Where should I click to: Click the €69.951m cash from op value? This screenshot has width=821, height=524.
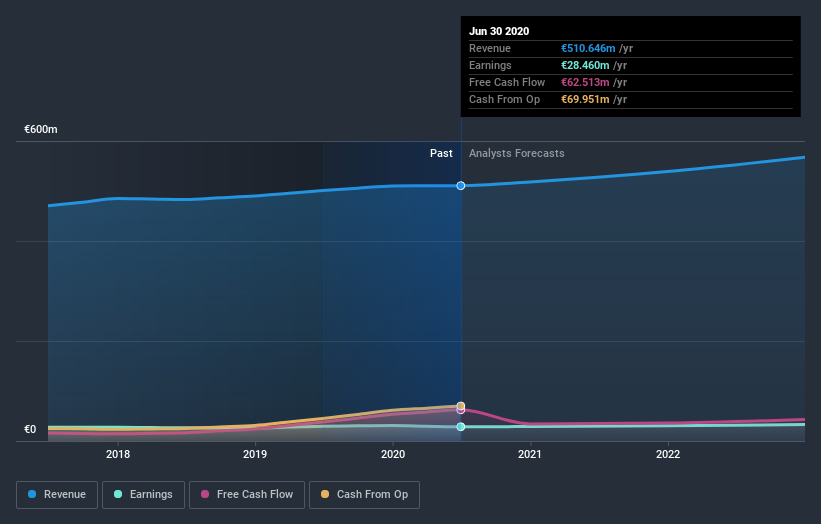tap(585, 99)
